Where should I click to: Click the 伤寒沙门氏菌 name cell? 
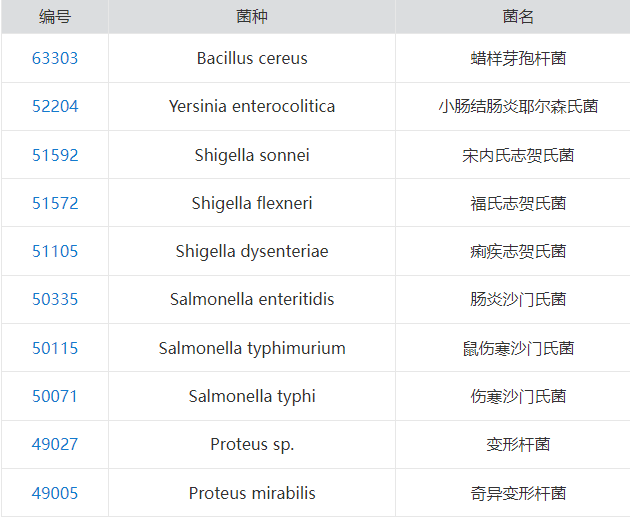pyautogui.click(x=513, y=396)
